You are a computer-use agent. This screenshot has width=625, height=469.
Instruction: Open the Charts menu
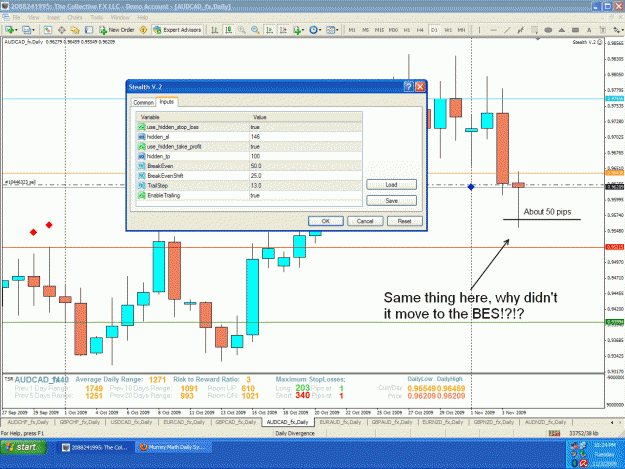coord(75,18)
